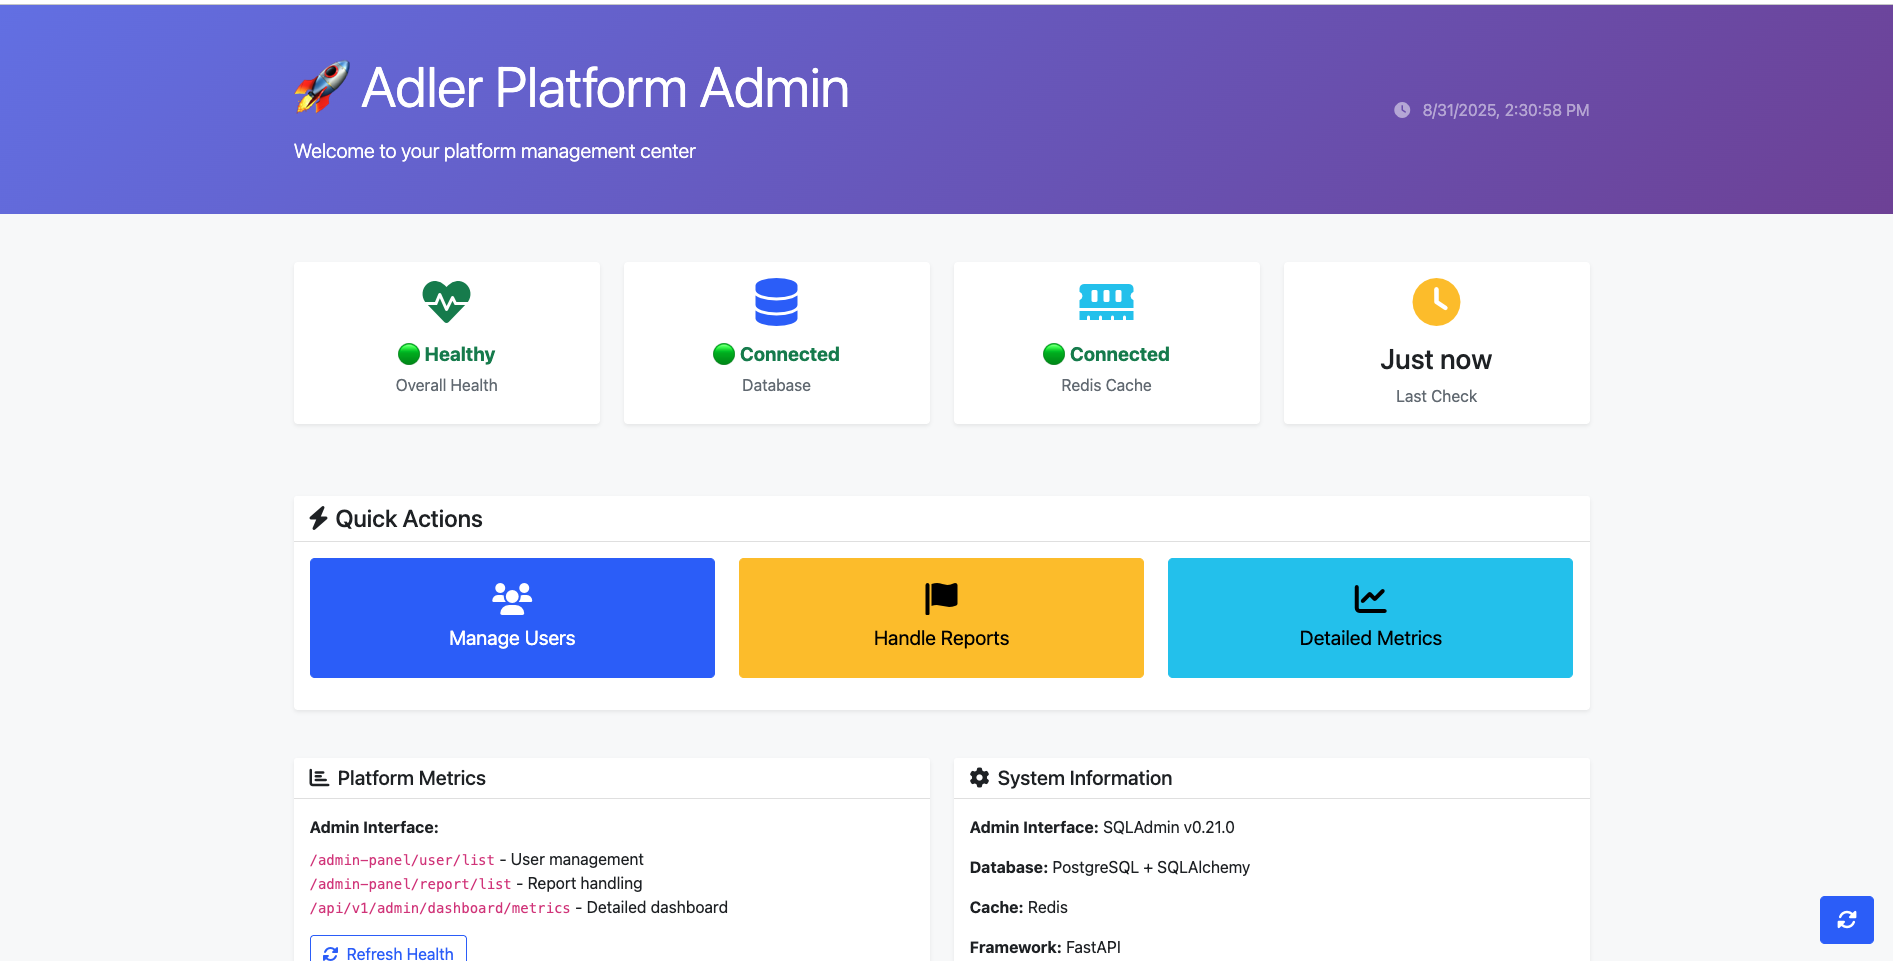Click the floating blue refresh icon button
Screen dimensions: 1893x961
(x=1846, y=919)
